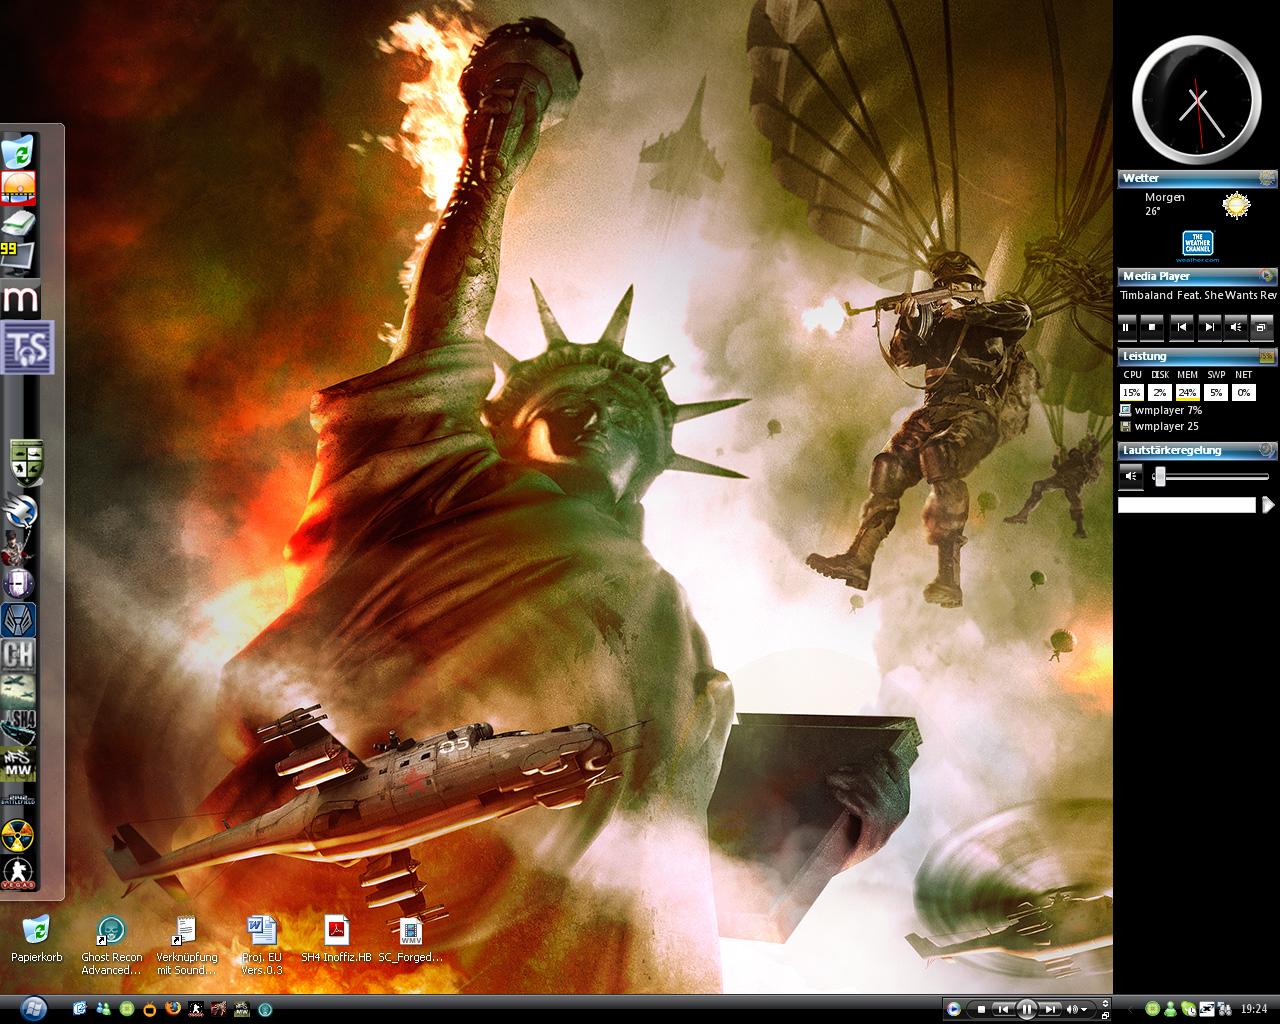Open the scanner/drive icon in the dock
Viewport: 1280px width, 1024px height.
pos(18,223)
